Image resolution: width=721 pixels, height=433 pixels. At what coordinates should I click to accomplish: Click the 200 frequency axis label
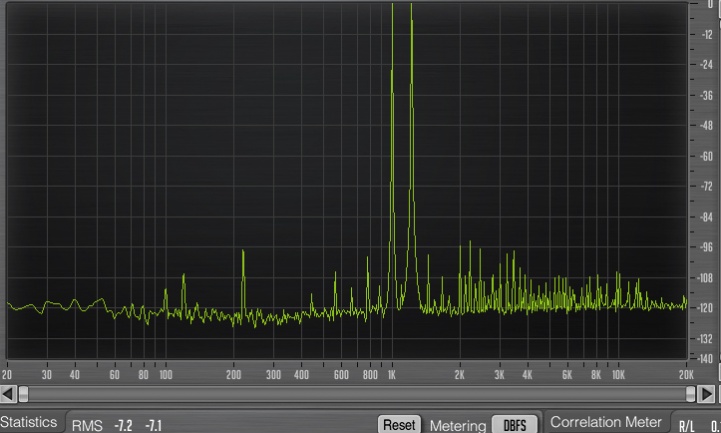(x=234, y=375)
